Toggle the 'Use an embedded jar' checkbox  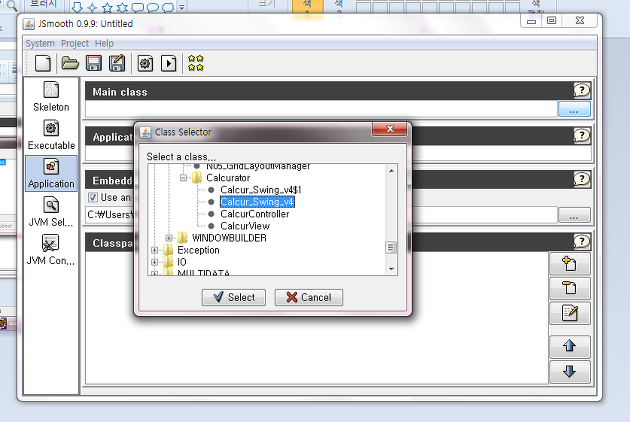[93, 197]
